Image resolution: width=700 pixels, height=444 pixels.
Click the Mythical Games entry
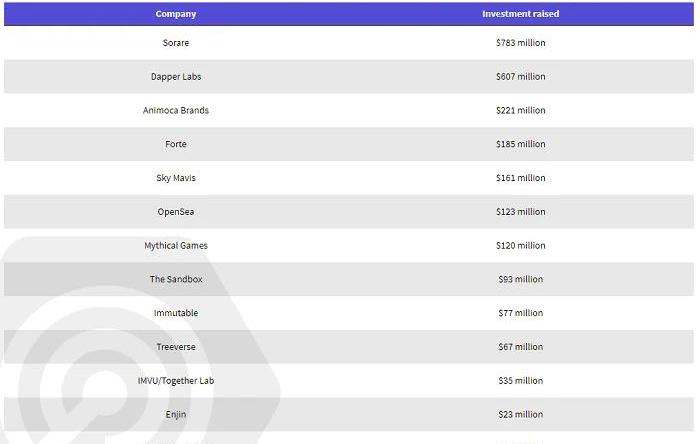(175, 246)
